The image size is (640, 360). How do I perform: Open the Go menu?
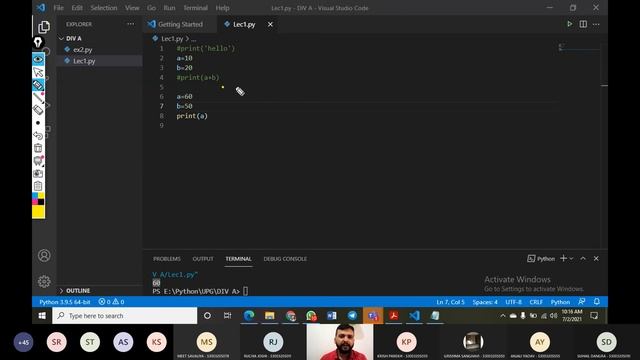click(x=151, y=8)
